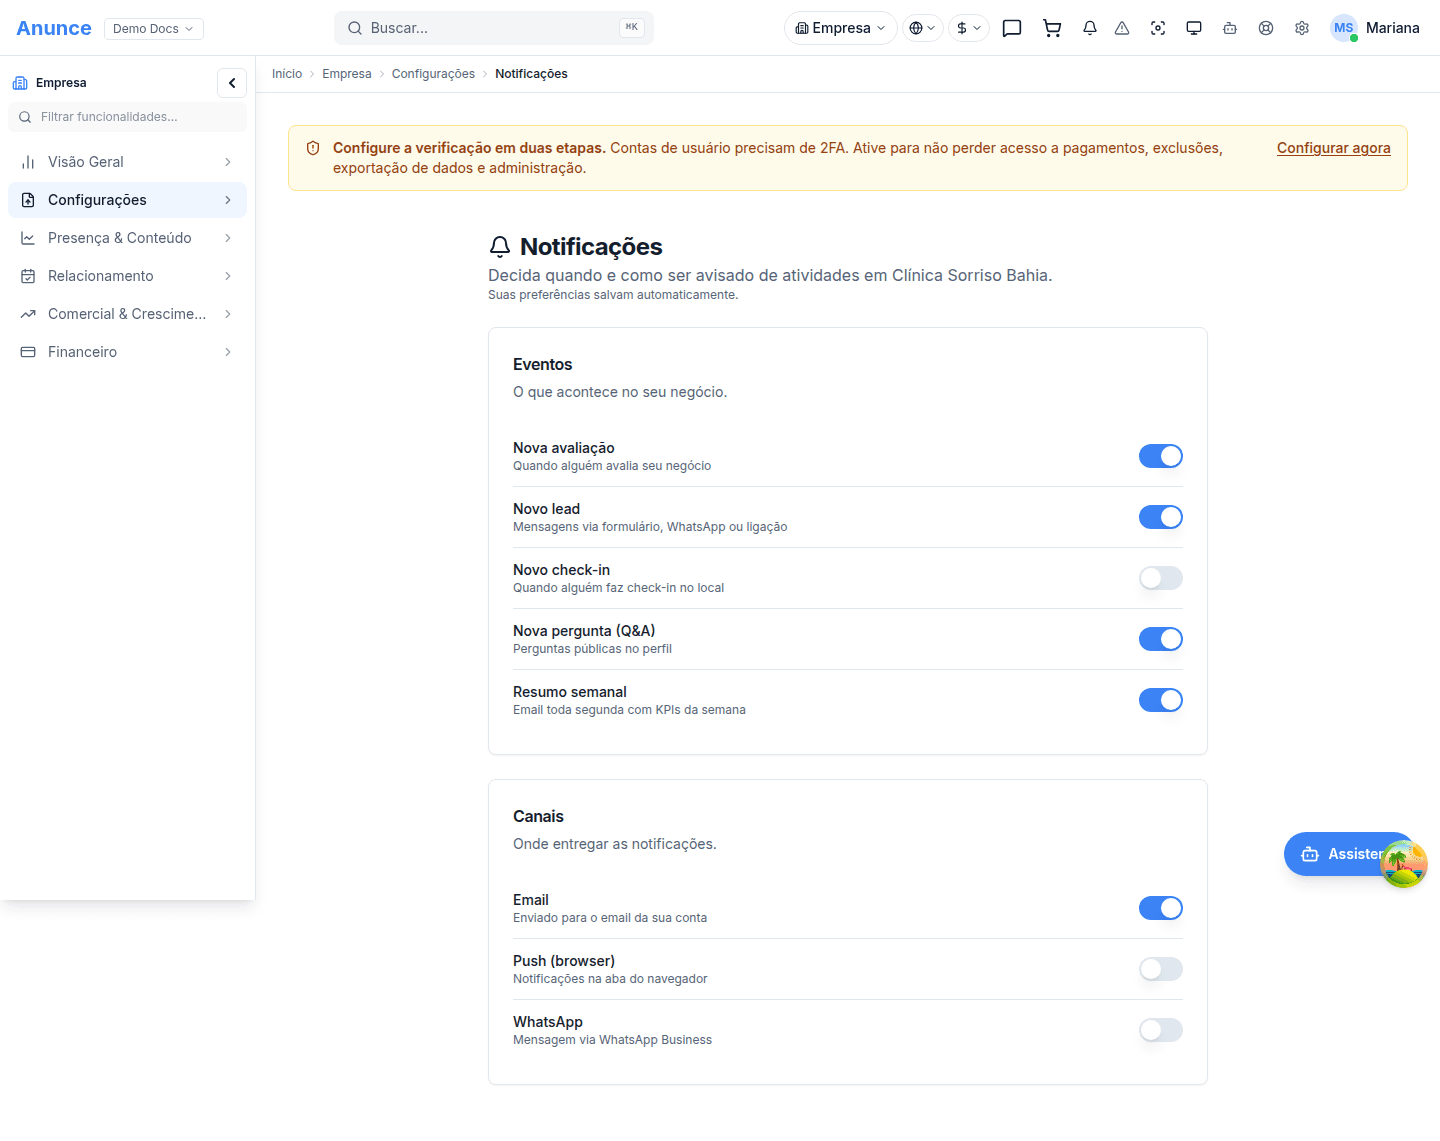Open the currency dollar dropdown
This screenshot has width=1440, height=1141.
pos(969,28)
